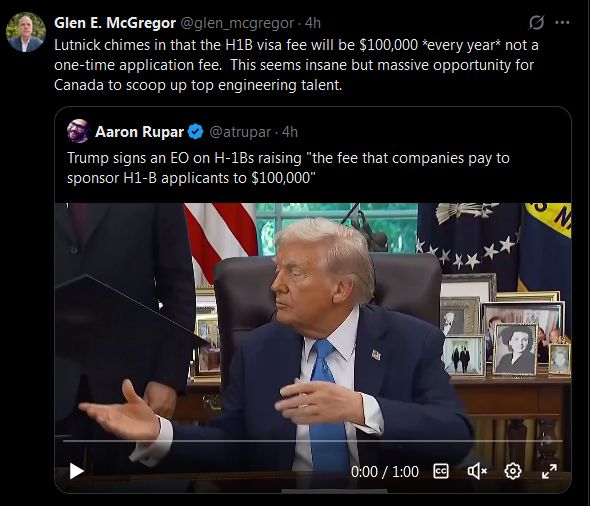The width and height of the screenshot is (590, 506).
Task: Click the Glen E. McGregor display name
Action: click(115, 23)
